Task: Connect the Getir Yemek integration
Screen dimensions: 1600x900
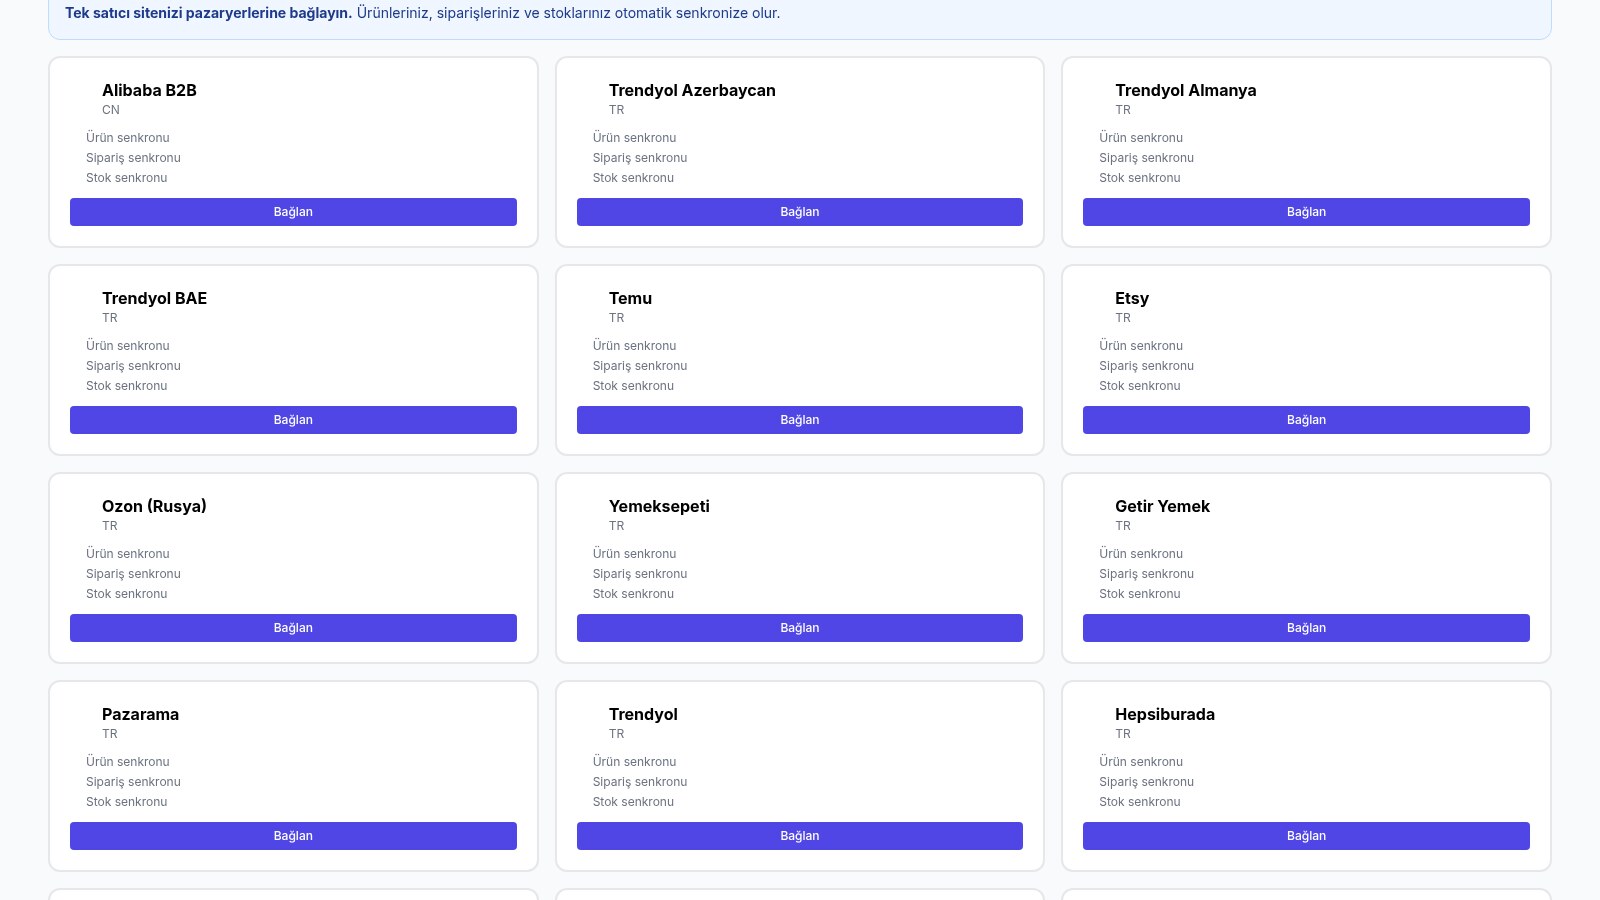Action: [1306, 628]
